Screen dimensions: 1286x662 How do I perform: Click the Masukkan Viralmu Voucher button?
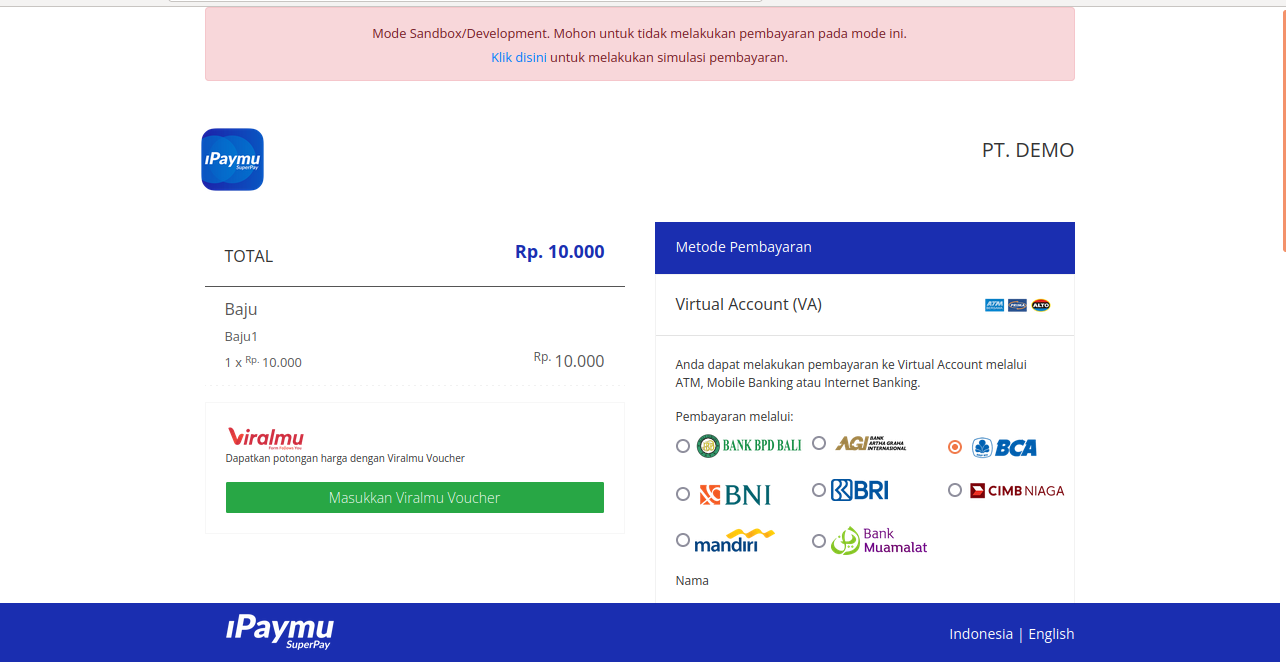tap(415, 498)
